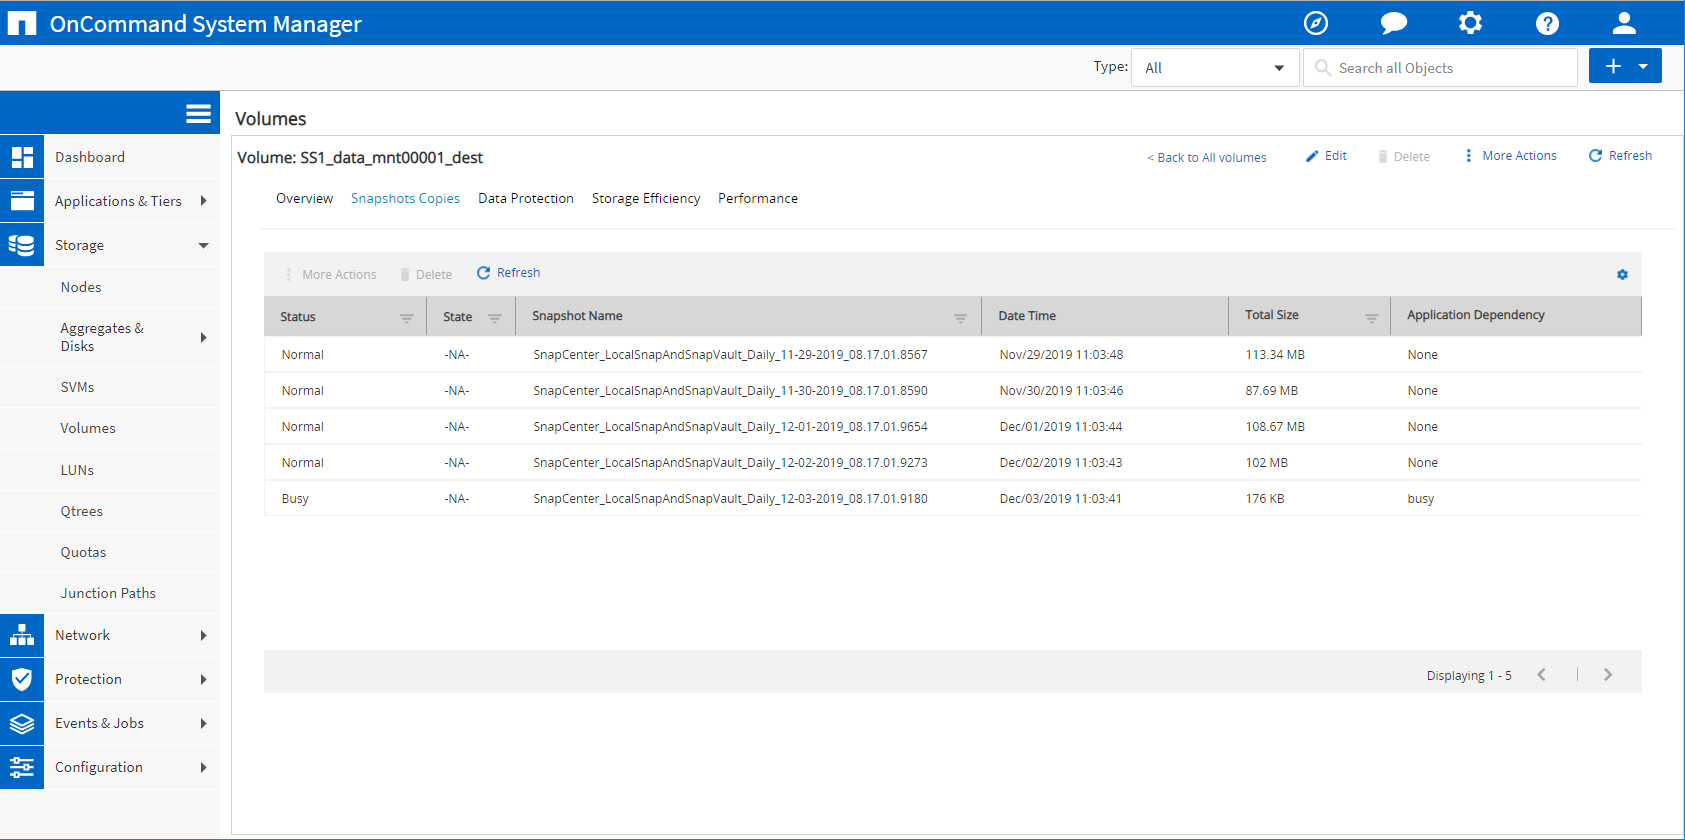Image resolution: width=1685 pixels, height=840 pixels.
Task: Open the user account profile icon
Action: tap(1624, 23)
